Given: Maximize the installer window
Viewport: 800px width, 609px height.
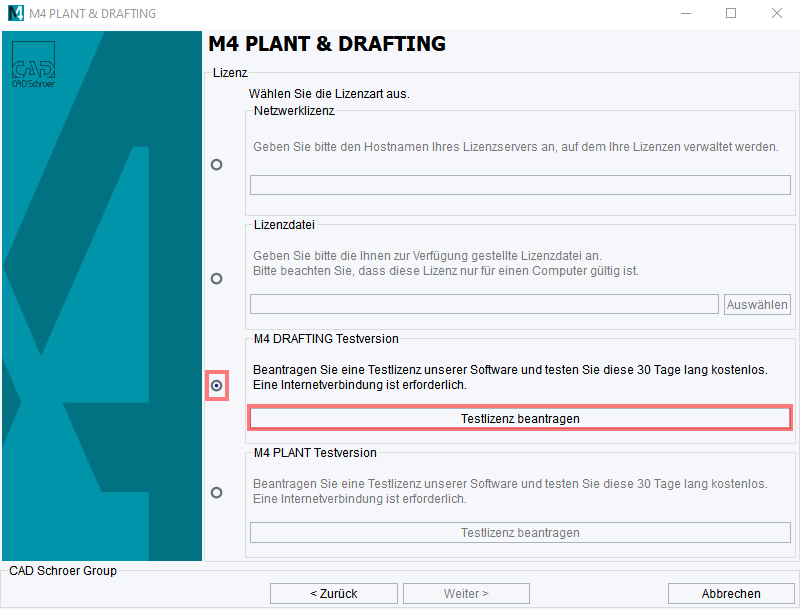Looking at the screenshot, I should point(731,13).
